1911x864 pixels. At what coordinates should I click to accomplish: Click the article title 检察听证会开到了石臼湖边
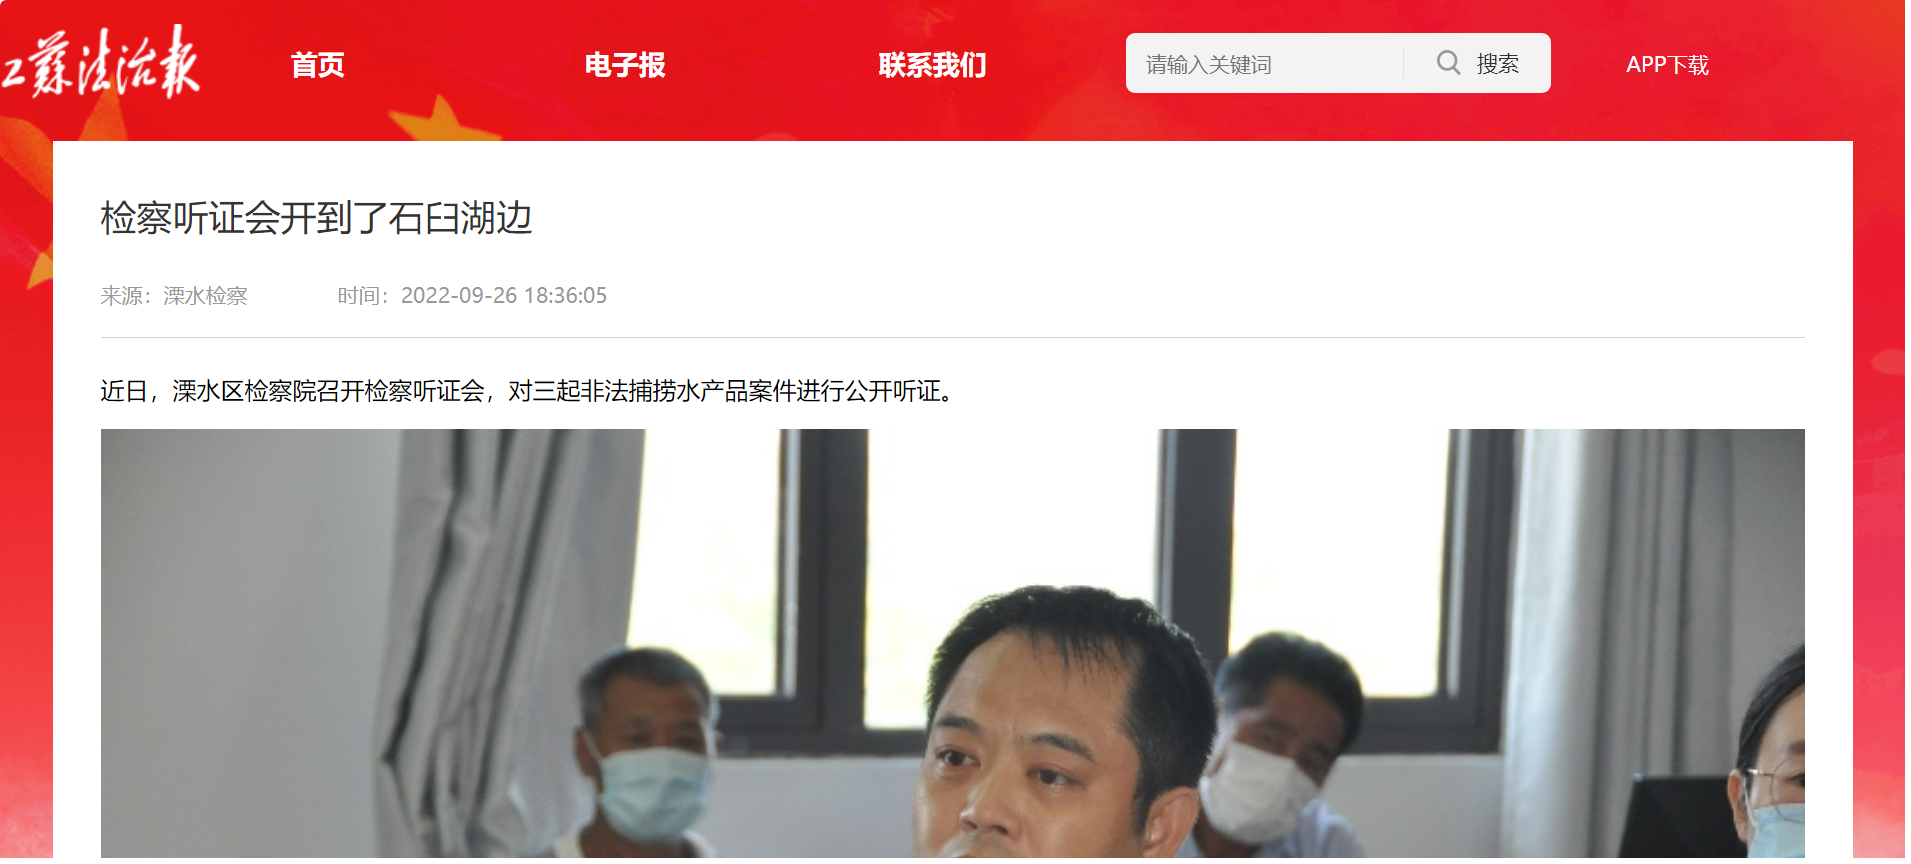point(317,218)
